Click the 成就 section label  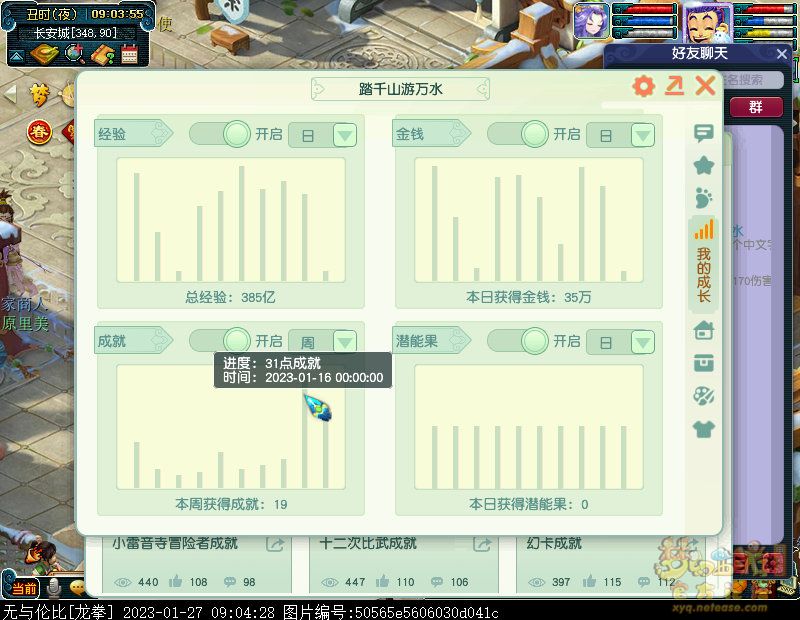pos(112,341)
